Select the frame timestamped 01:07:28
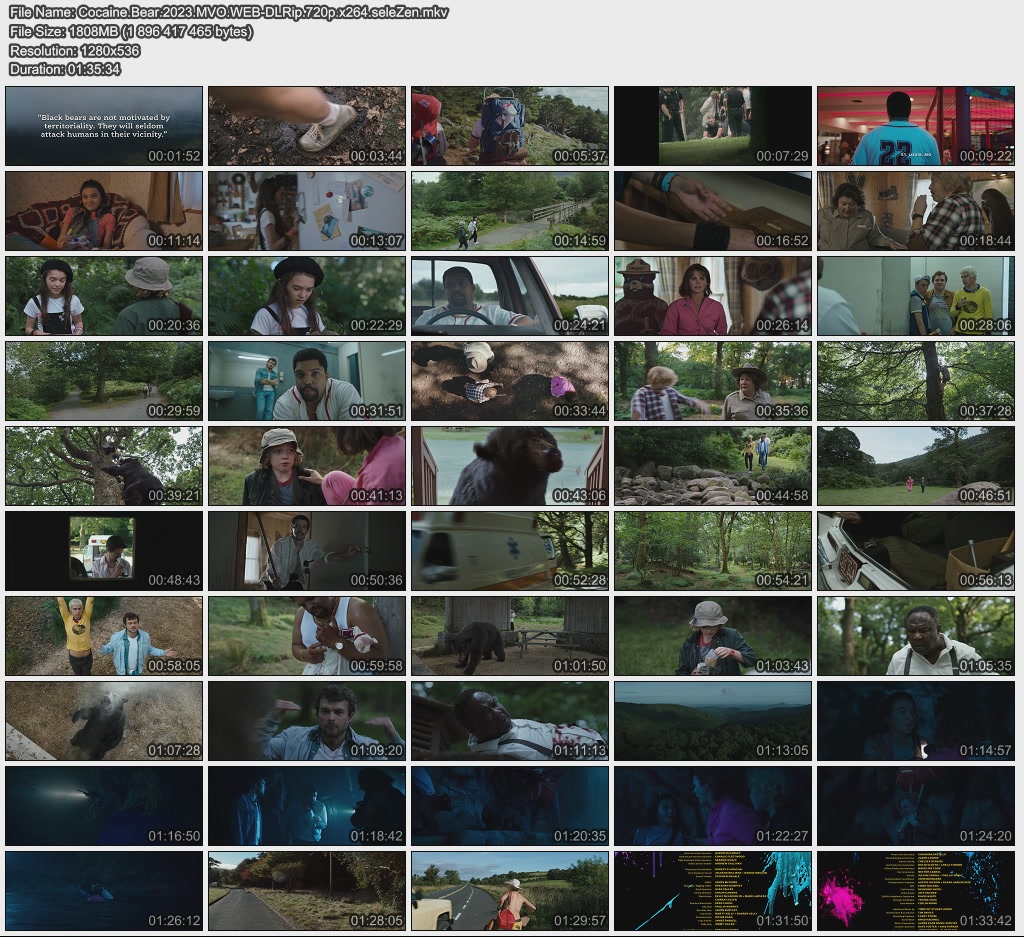 point(104,721)
